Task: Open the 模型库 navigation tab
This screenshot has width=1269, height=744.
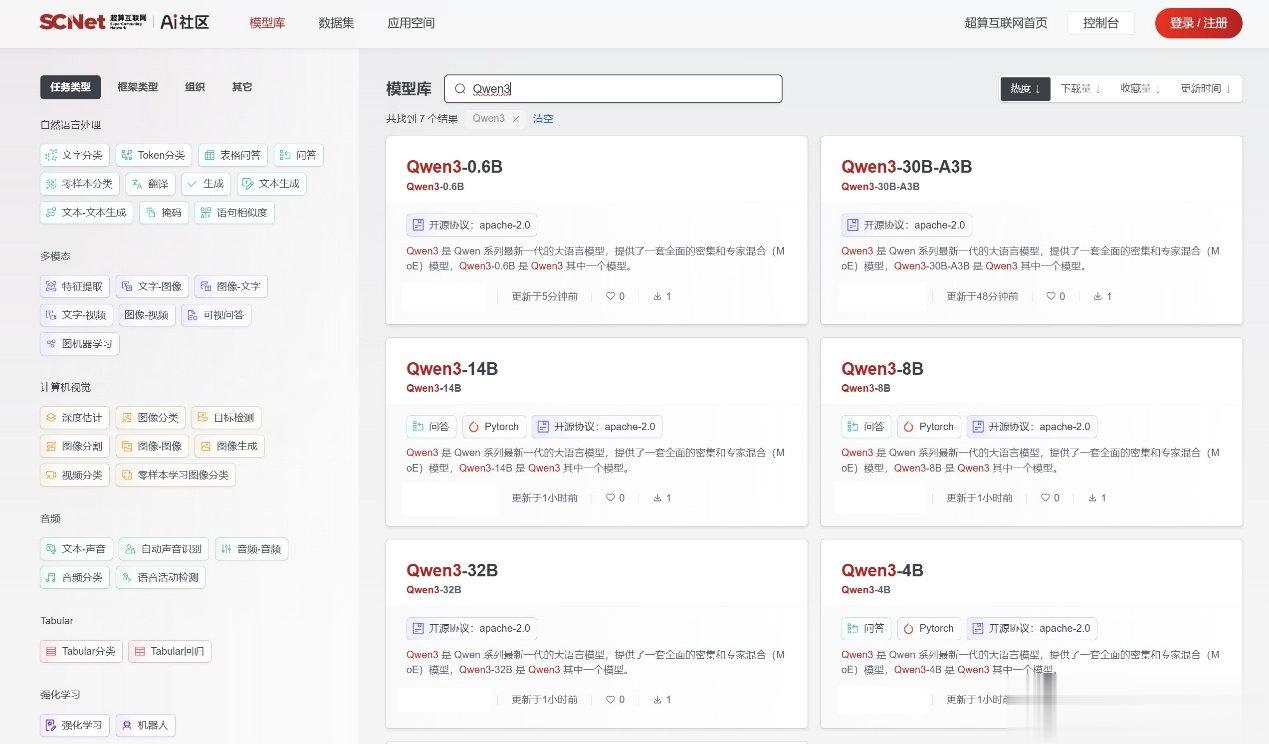Action: (267, 23)
